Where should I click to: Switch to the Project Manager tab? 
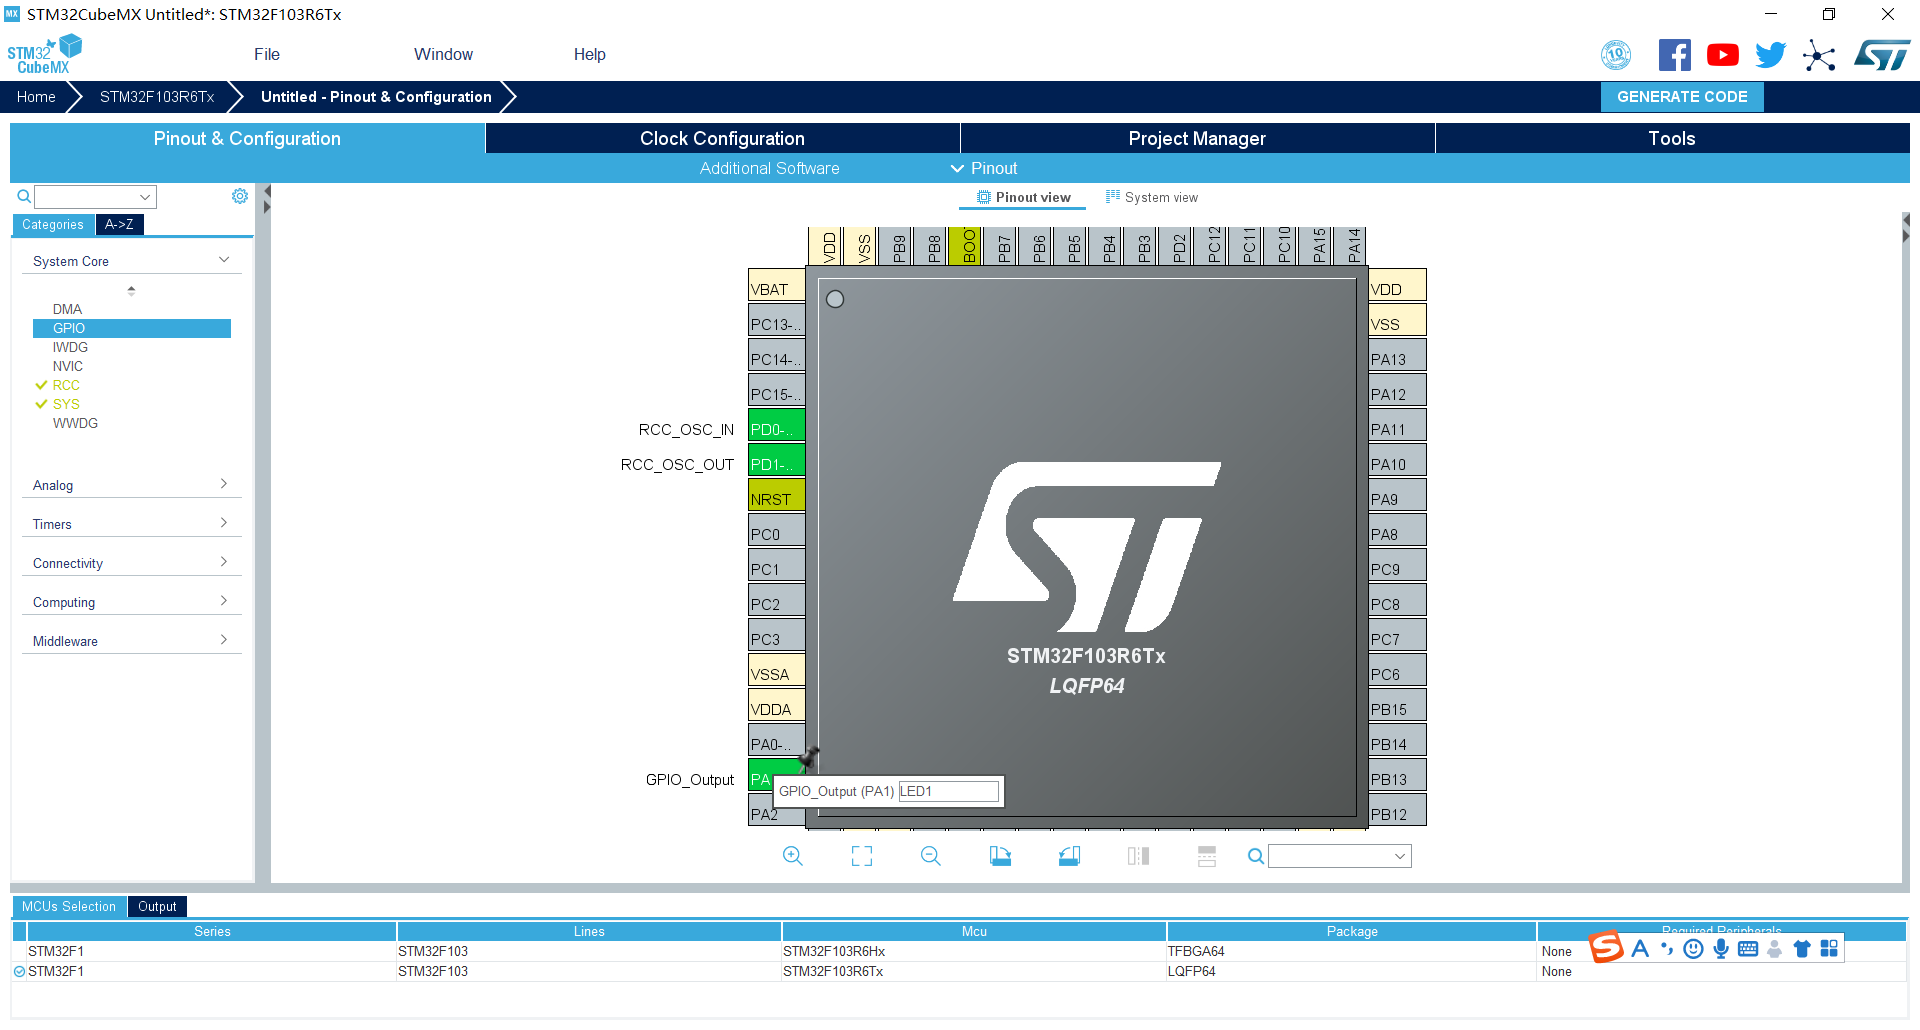pyautogui.click(x=1197, y=138)
